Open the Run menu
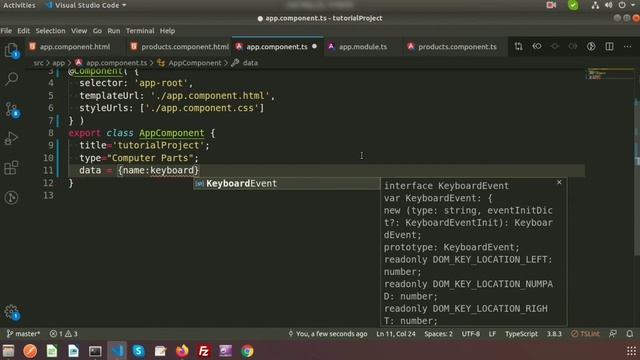The image size is (640, 360). 113,31
